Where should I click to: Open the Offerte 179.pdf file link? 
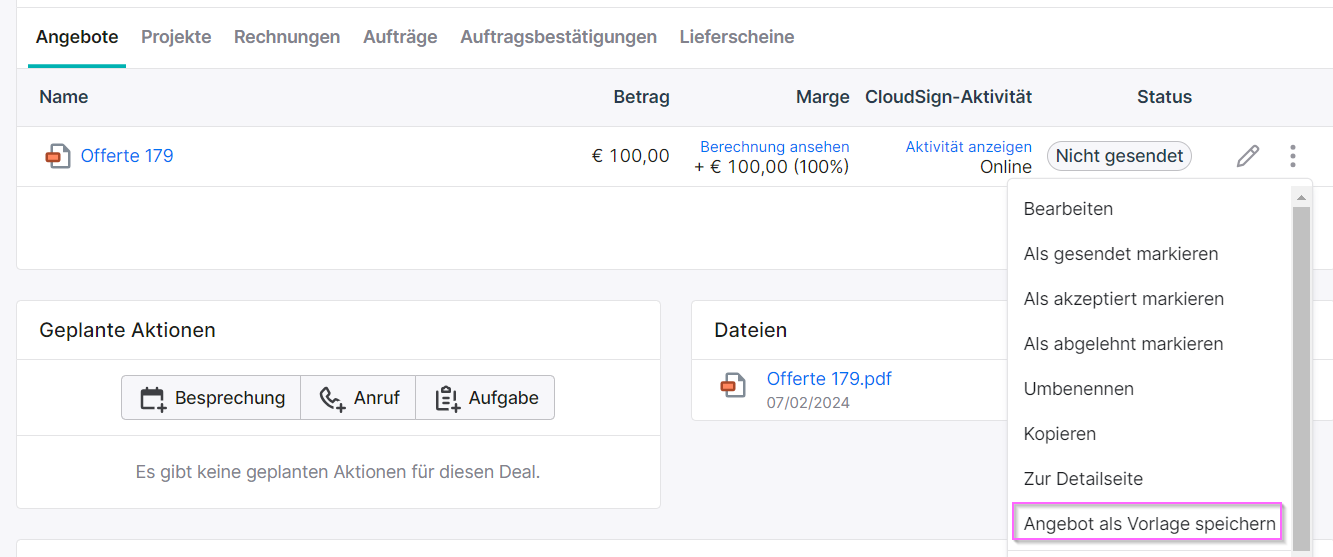pos(829,379)
